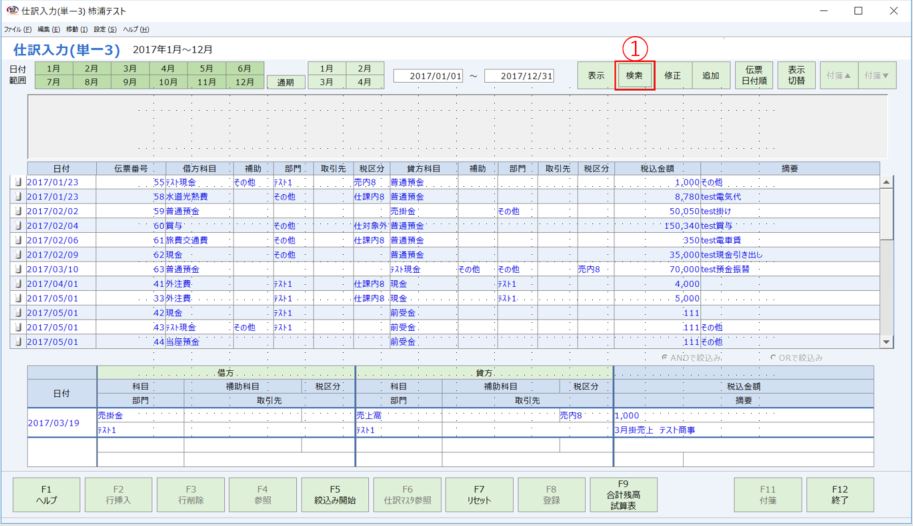Click the journal list scrollbar thumb
This screenshot has width=913, height=526.
pos(886,214)
